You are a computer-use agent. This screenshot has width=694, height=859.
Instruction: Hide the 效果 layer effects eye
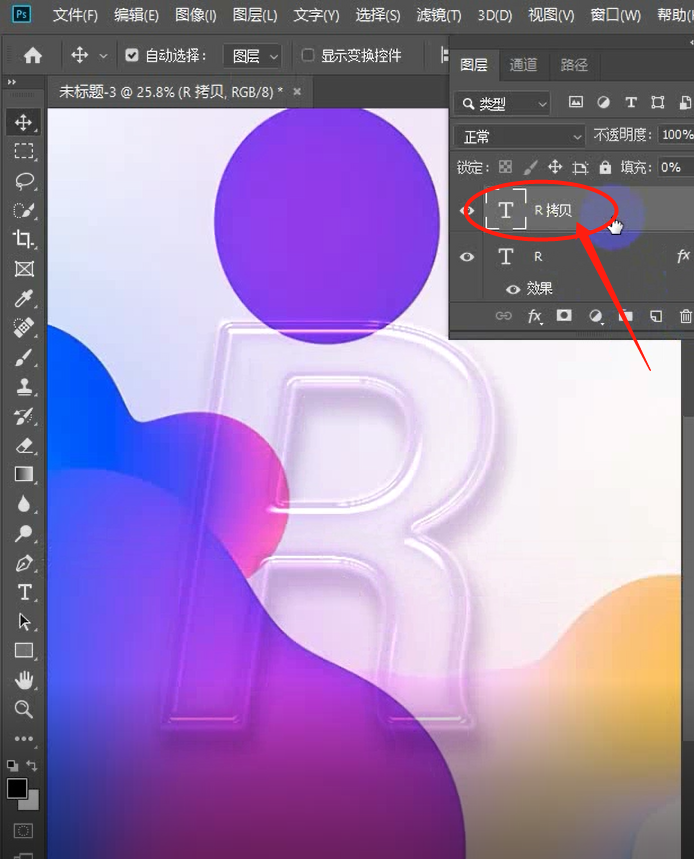(513, 289)
